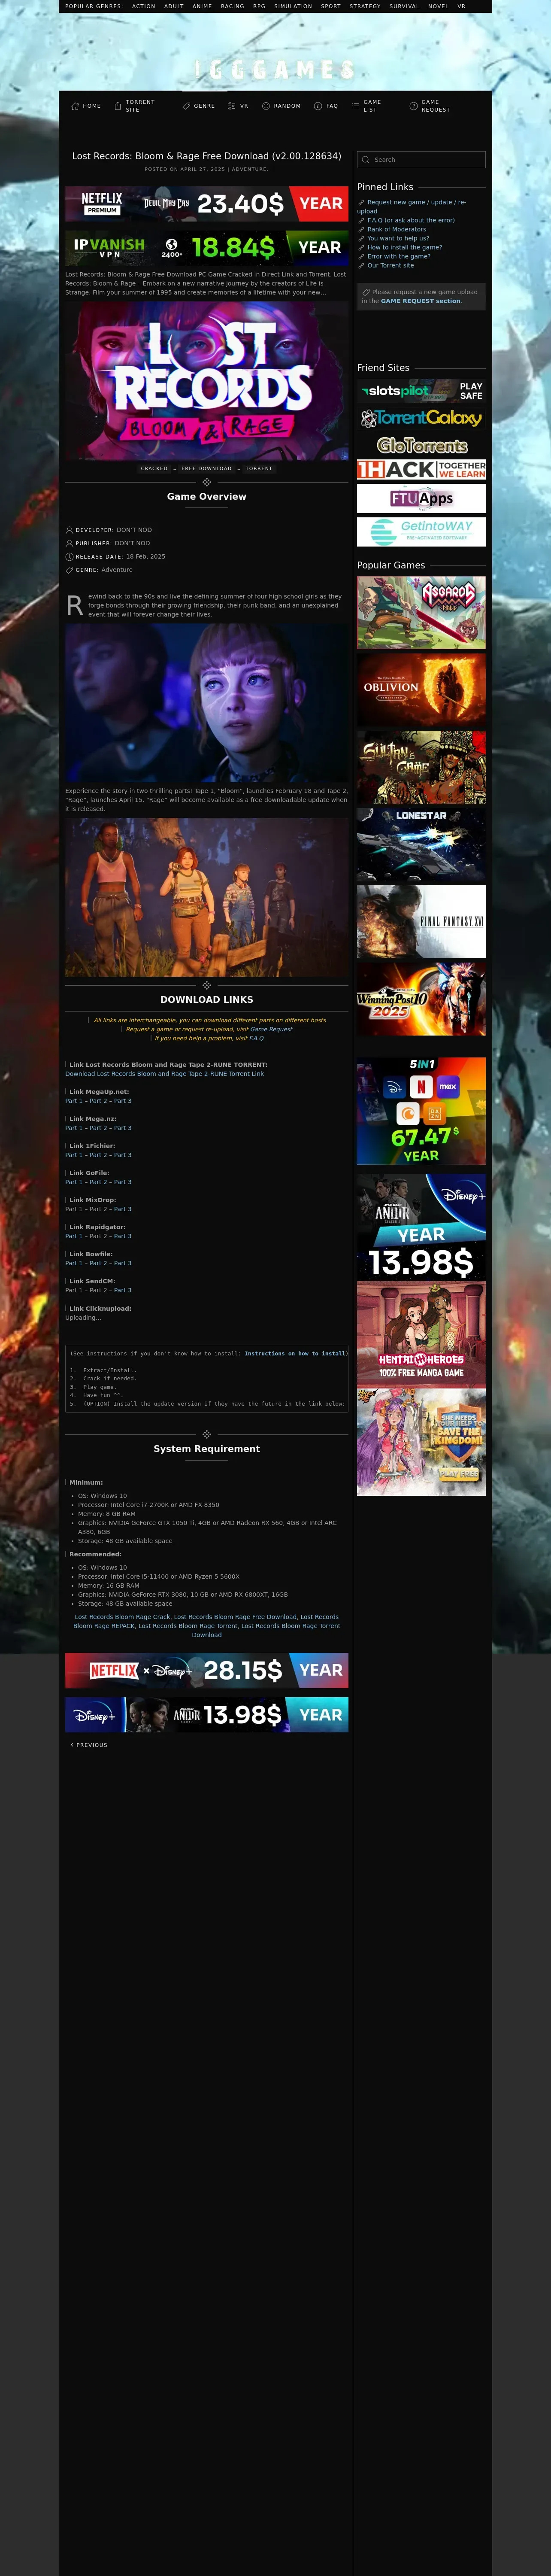The height and width of the screenshot is (2576, 551).
Task: Click the Release Date clock icon
Action: click(69, 556)
